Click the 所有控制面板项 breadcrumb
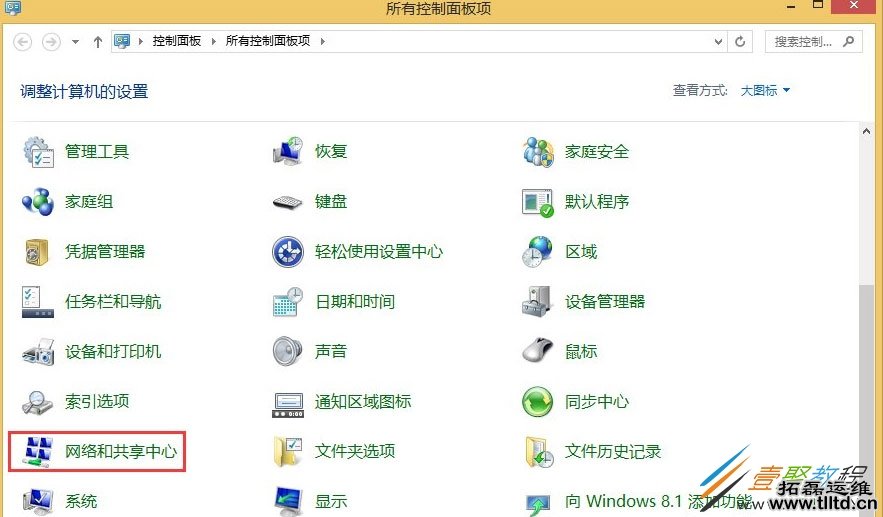 268,41
